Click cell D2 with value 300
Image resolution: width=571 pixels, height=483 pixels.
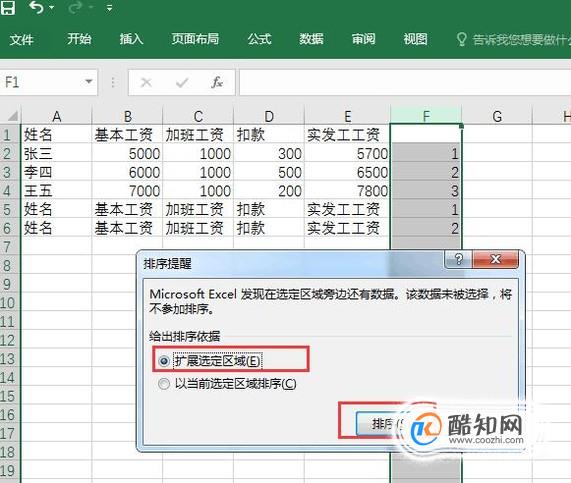point(269,153)
